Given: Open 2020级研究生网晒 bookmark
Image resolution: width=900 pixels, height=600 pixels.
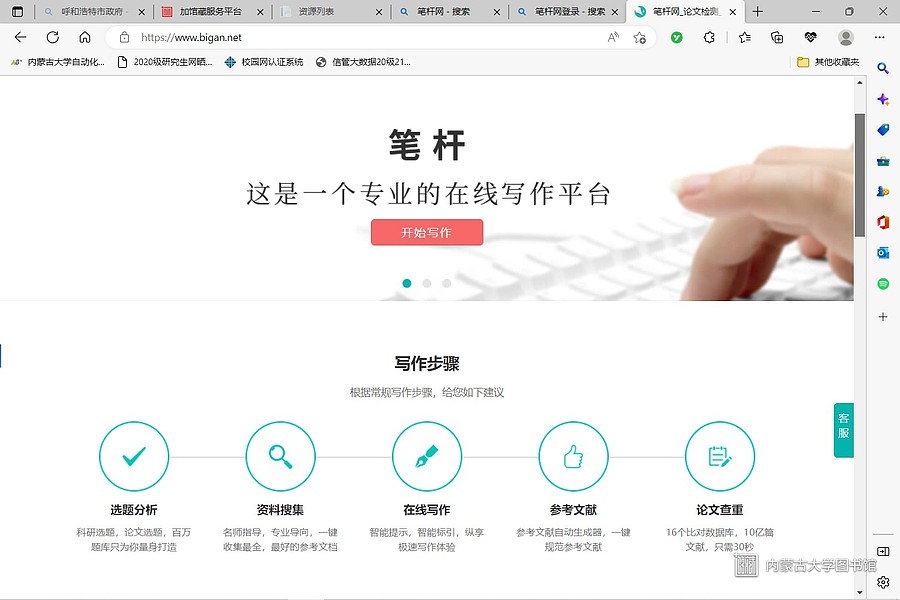Looking at the screenshot, I should [x=165, y=62].
